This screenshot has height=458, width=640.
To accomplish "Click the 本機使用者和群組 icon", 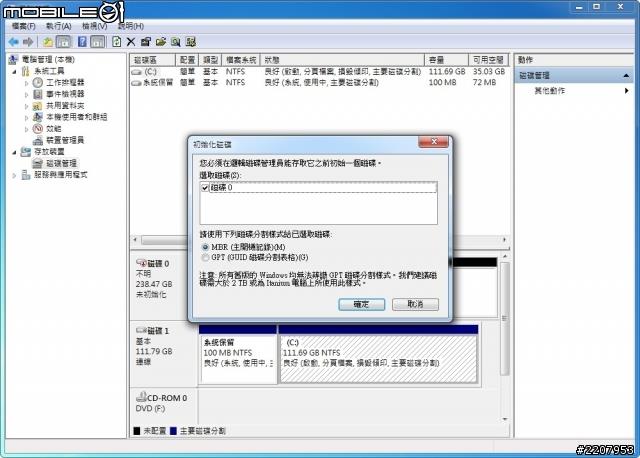I will click(x=38, y=117).
